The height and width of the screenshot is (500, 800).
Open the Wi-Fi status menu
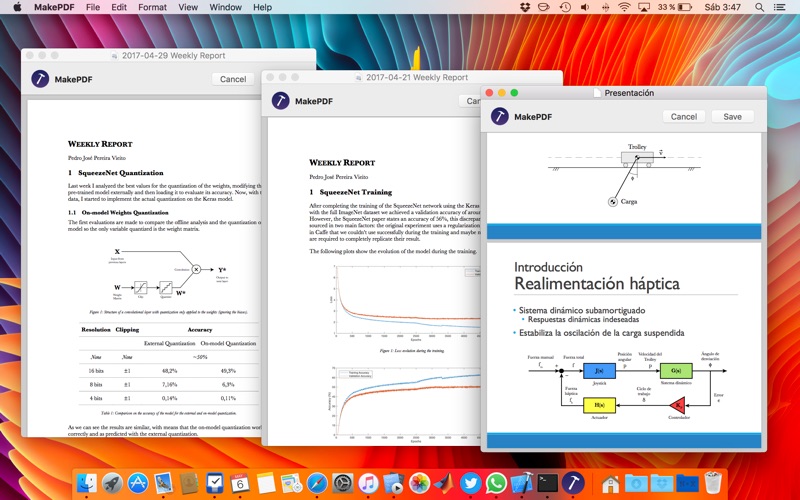point(625,7)
